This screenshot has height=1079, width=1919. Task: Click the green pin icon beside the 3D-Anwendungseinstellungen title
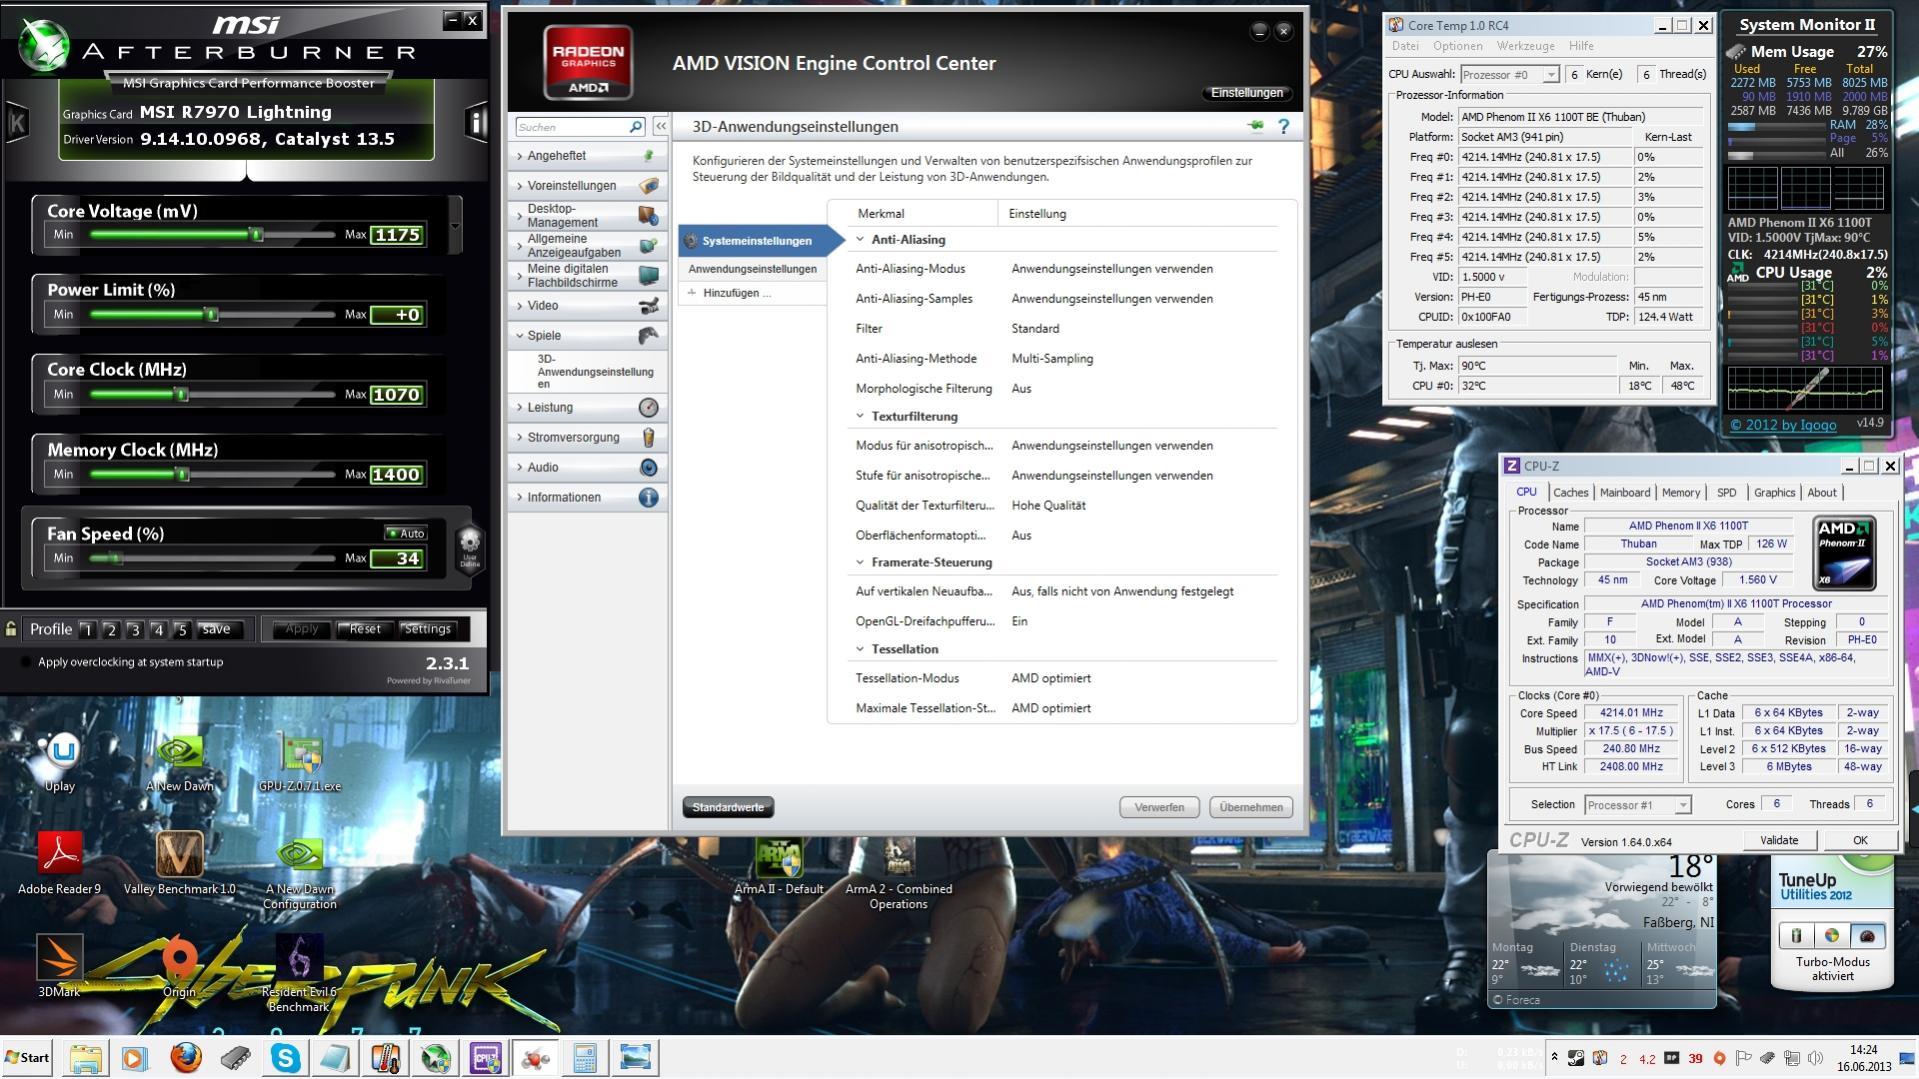(1255, 126)
